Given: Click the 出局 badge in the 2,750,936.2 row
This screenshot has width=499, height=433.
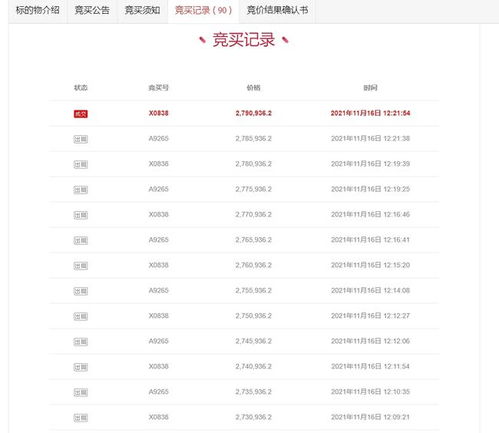Looking at the screenshot, I should (81, 317).
